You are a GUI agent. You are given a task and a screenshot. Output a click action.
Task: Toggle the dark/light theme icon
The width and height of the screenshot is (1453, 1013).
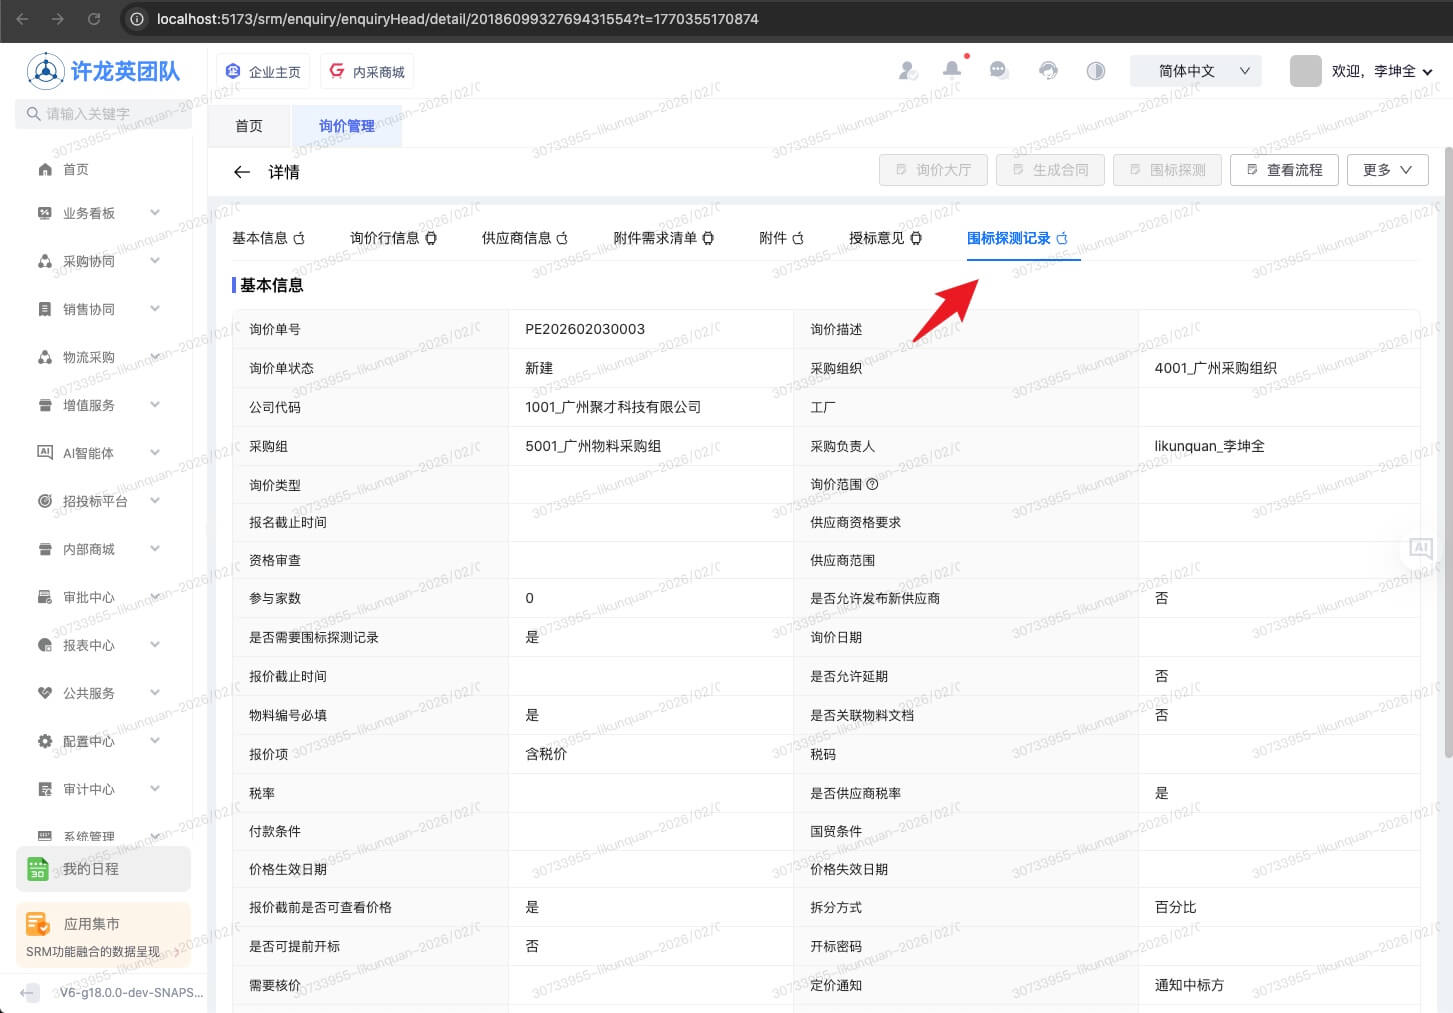click(x=1096, y=70)
